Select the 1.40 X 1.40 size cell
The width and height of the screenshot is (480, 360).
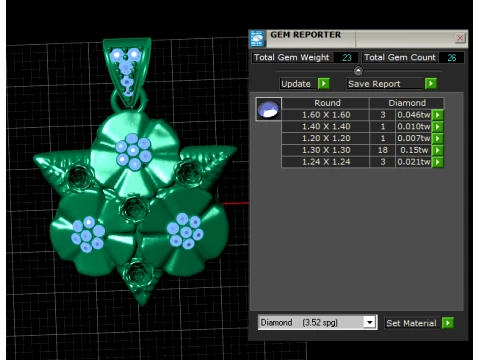(x=326, y=127)
